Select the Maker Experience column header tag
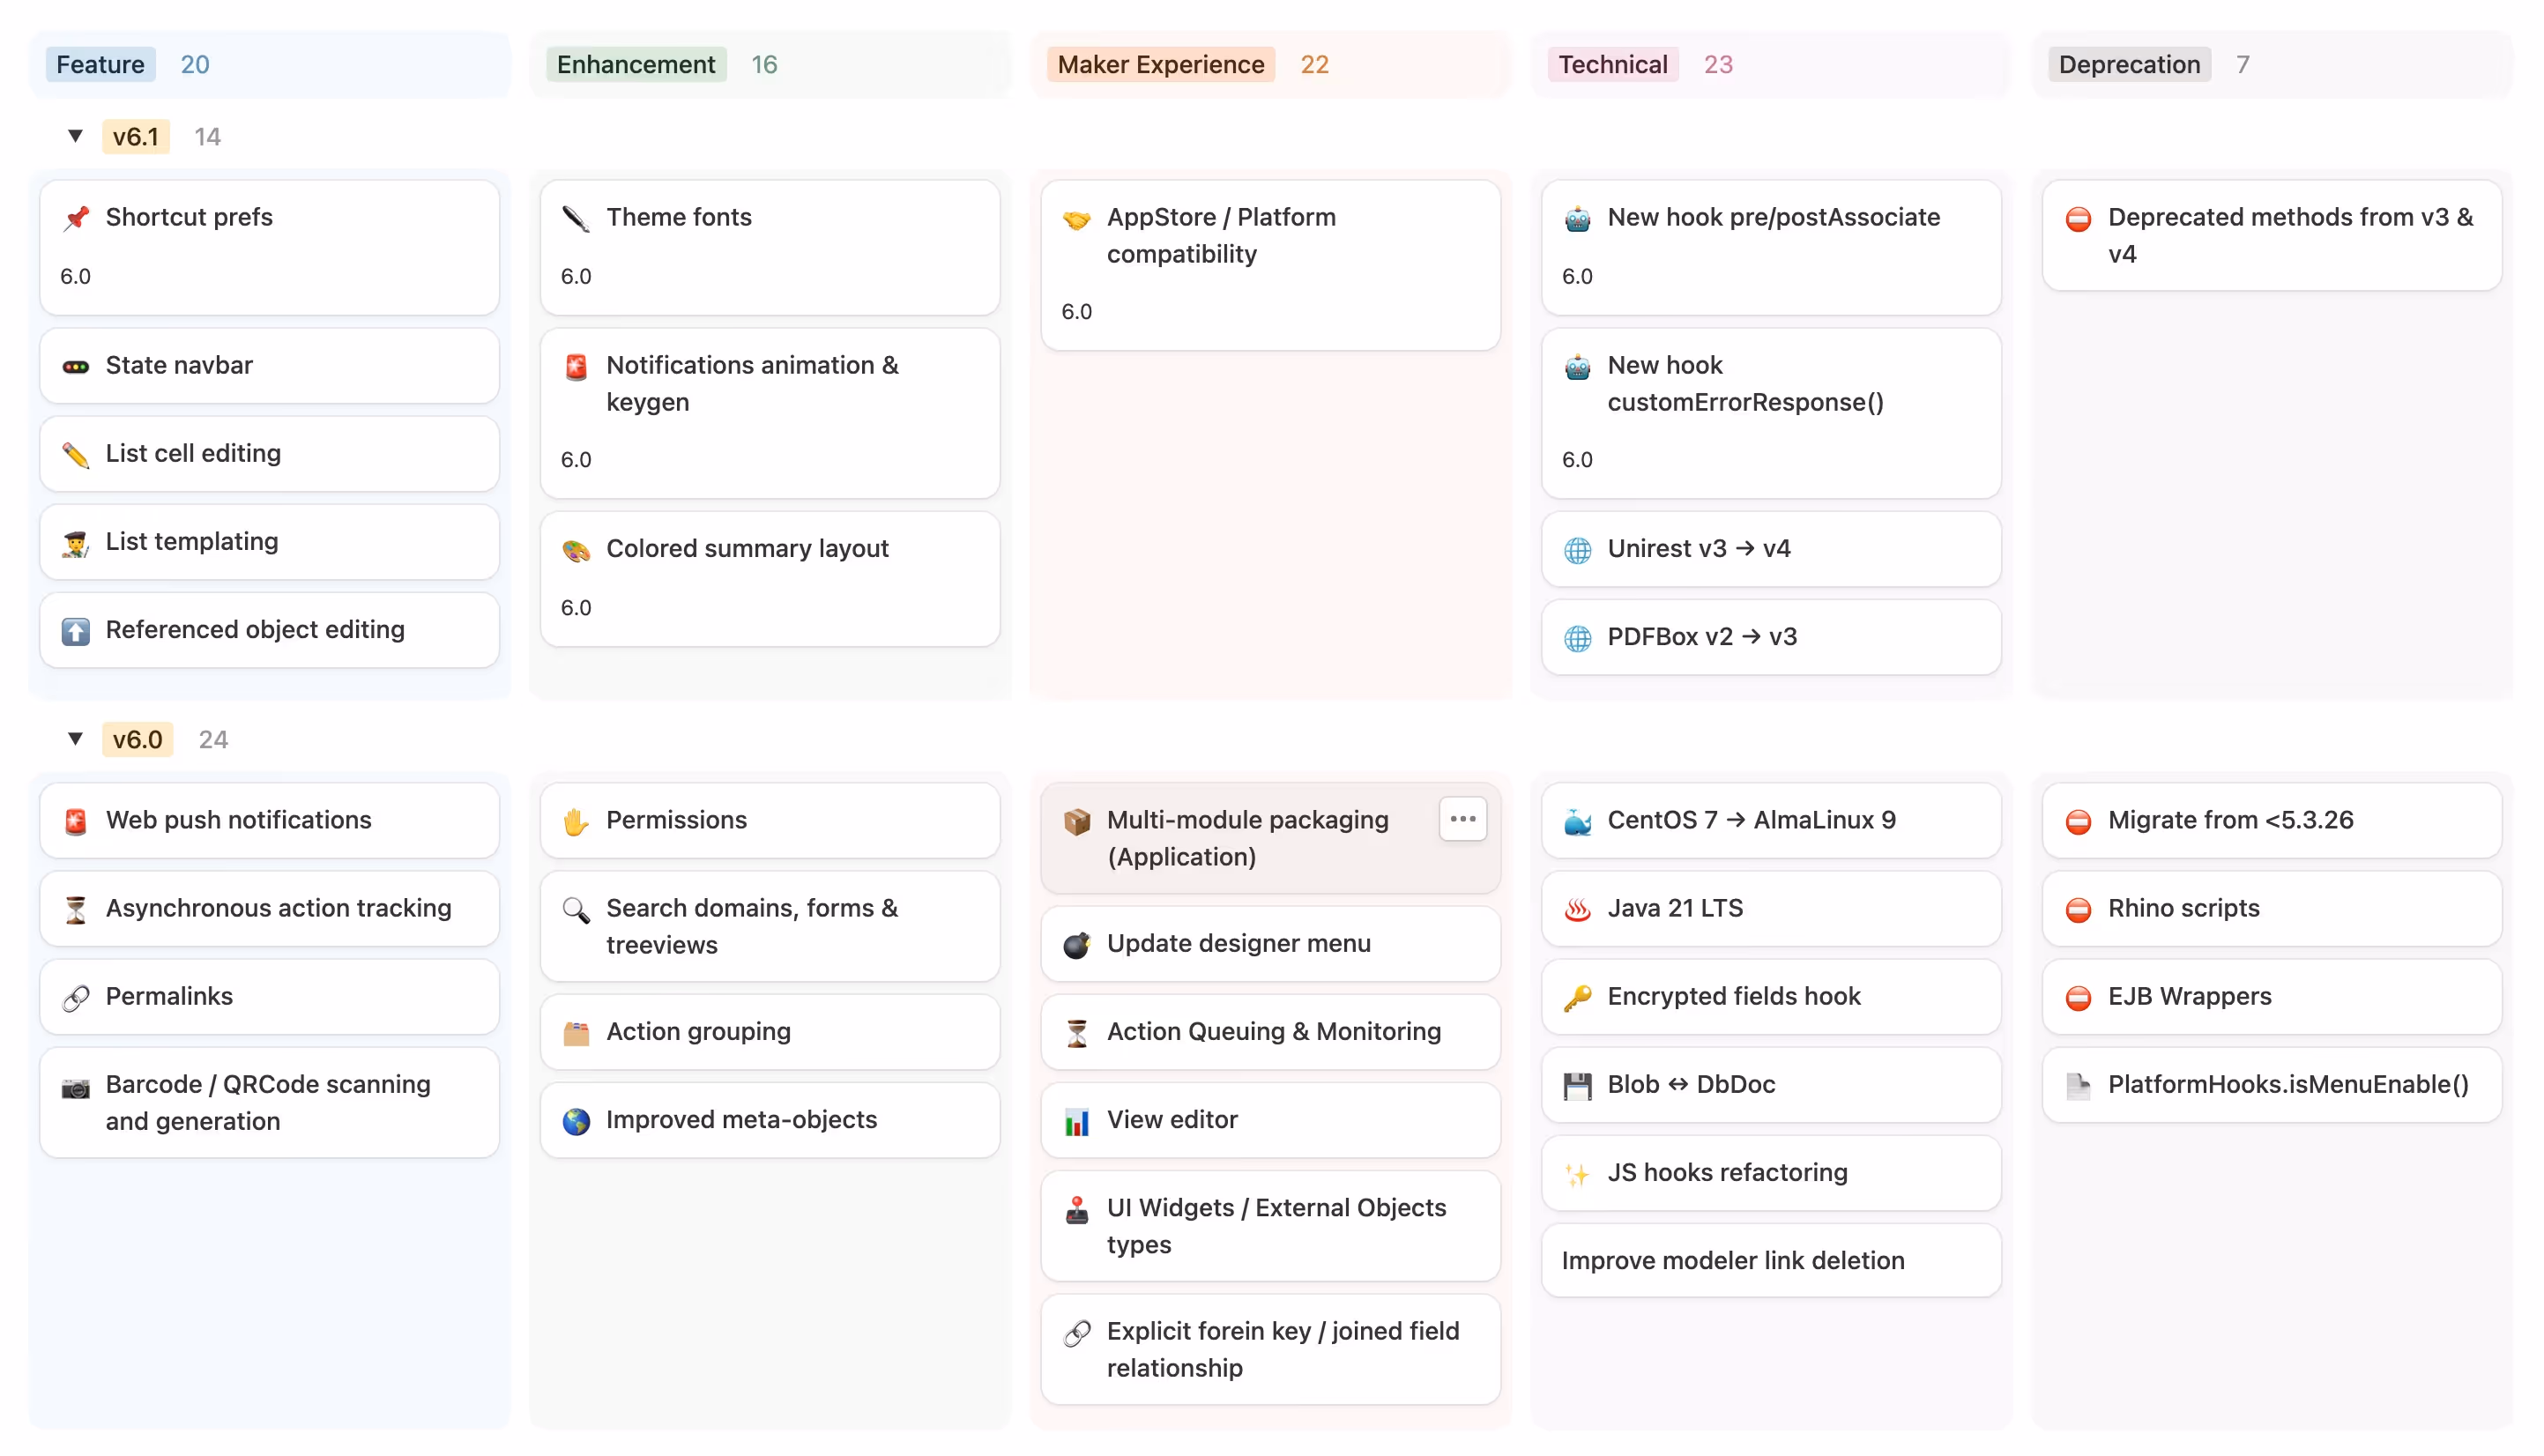 click(x=1161, y=64)
